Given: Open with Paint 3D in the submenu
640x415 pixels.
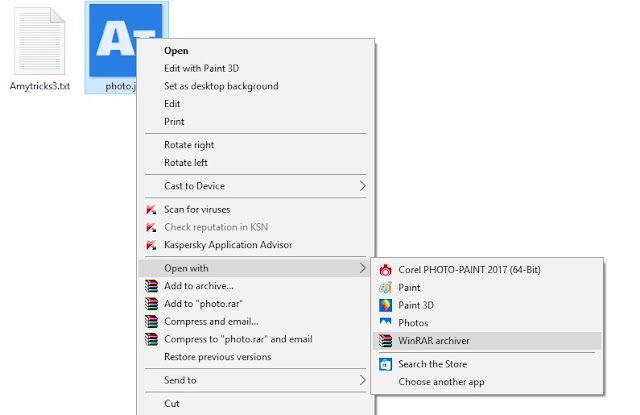Looking at the screenshot, I should [x=487, y=305].
